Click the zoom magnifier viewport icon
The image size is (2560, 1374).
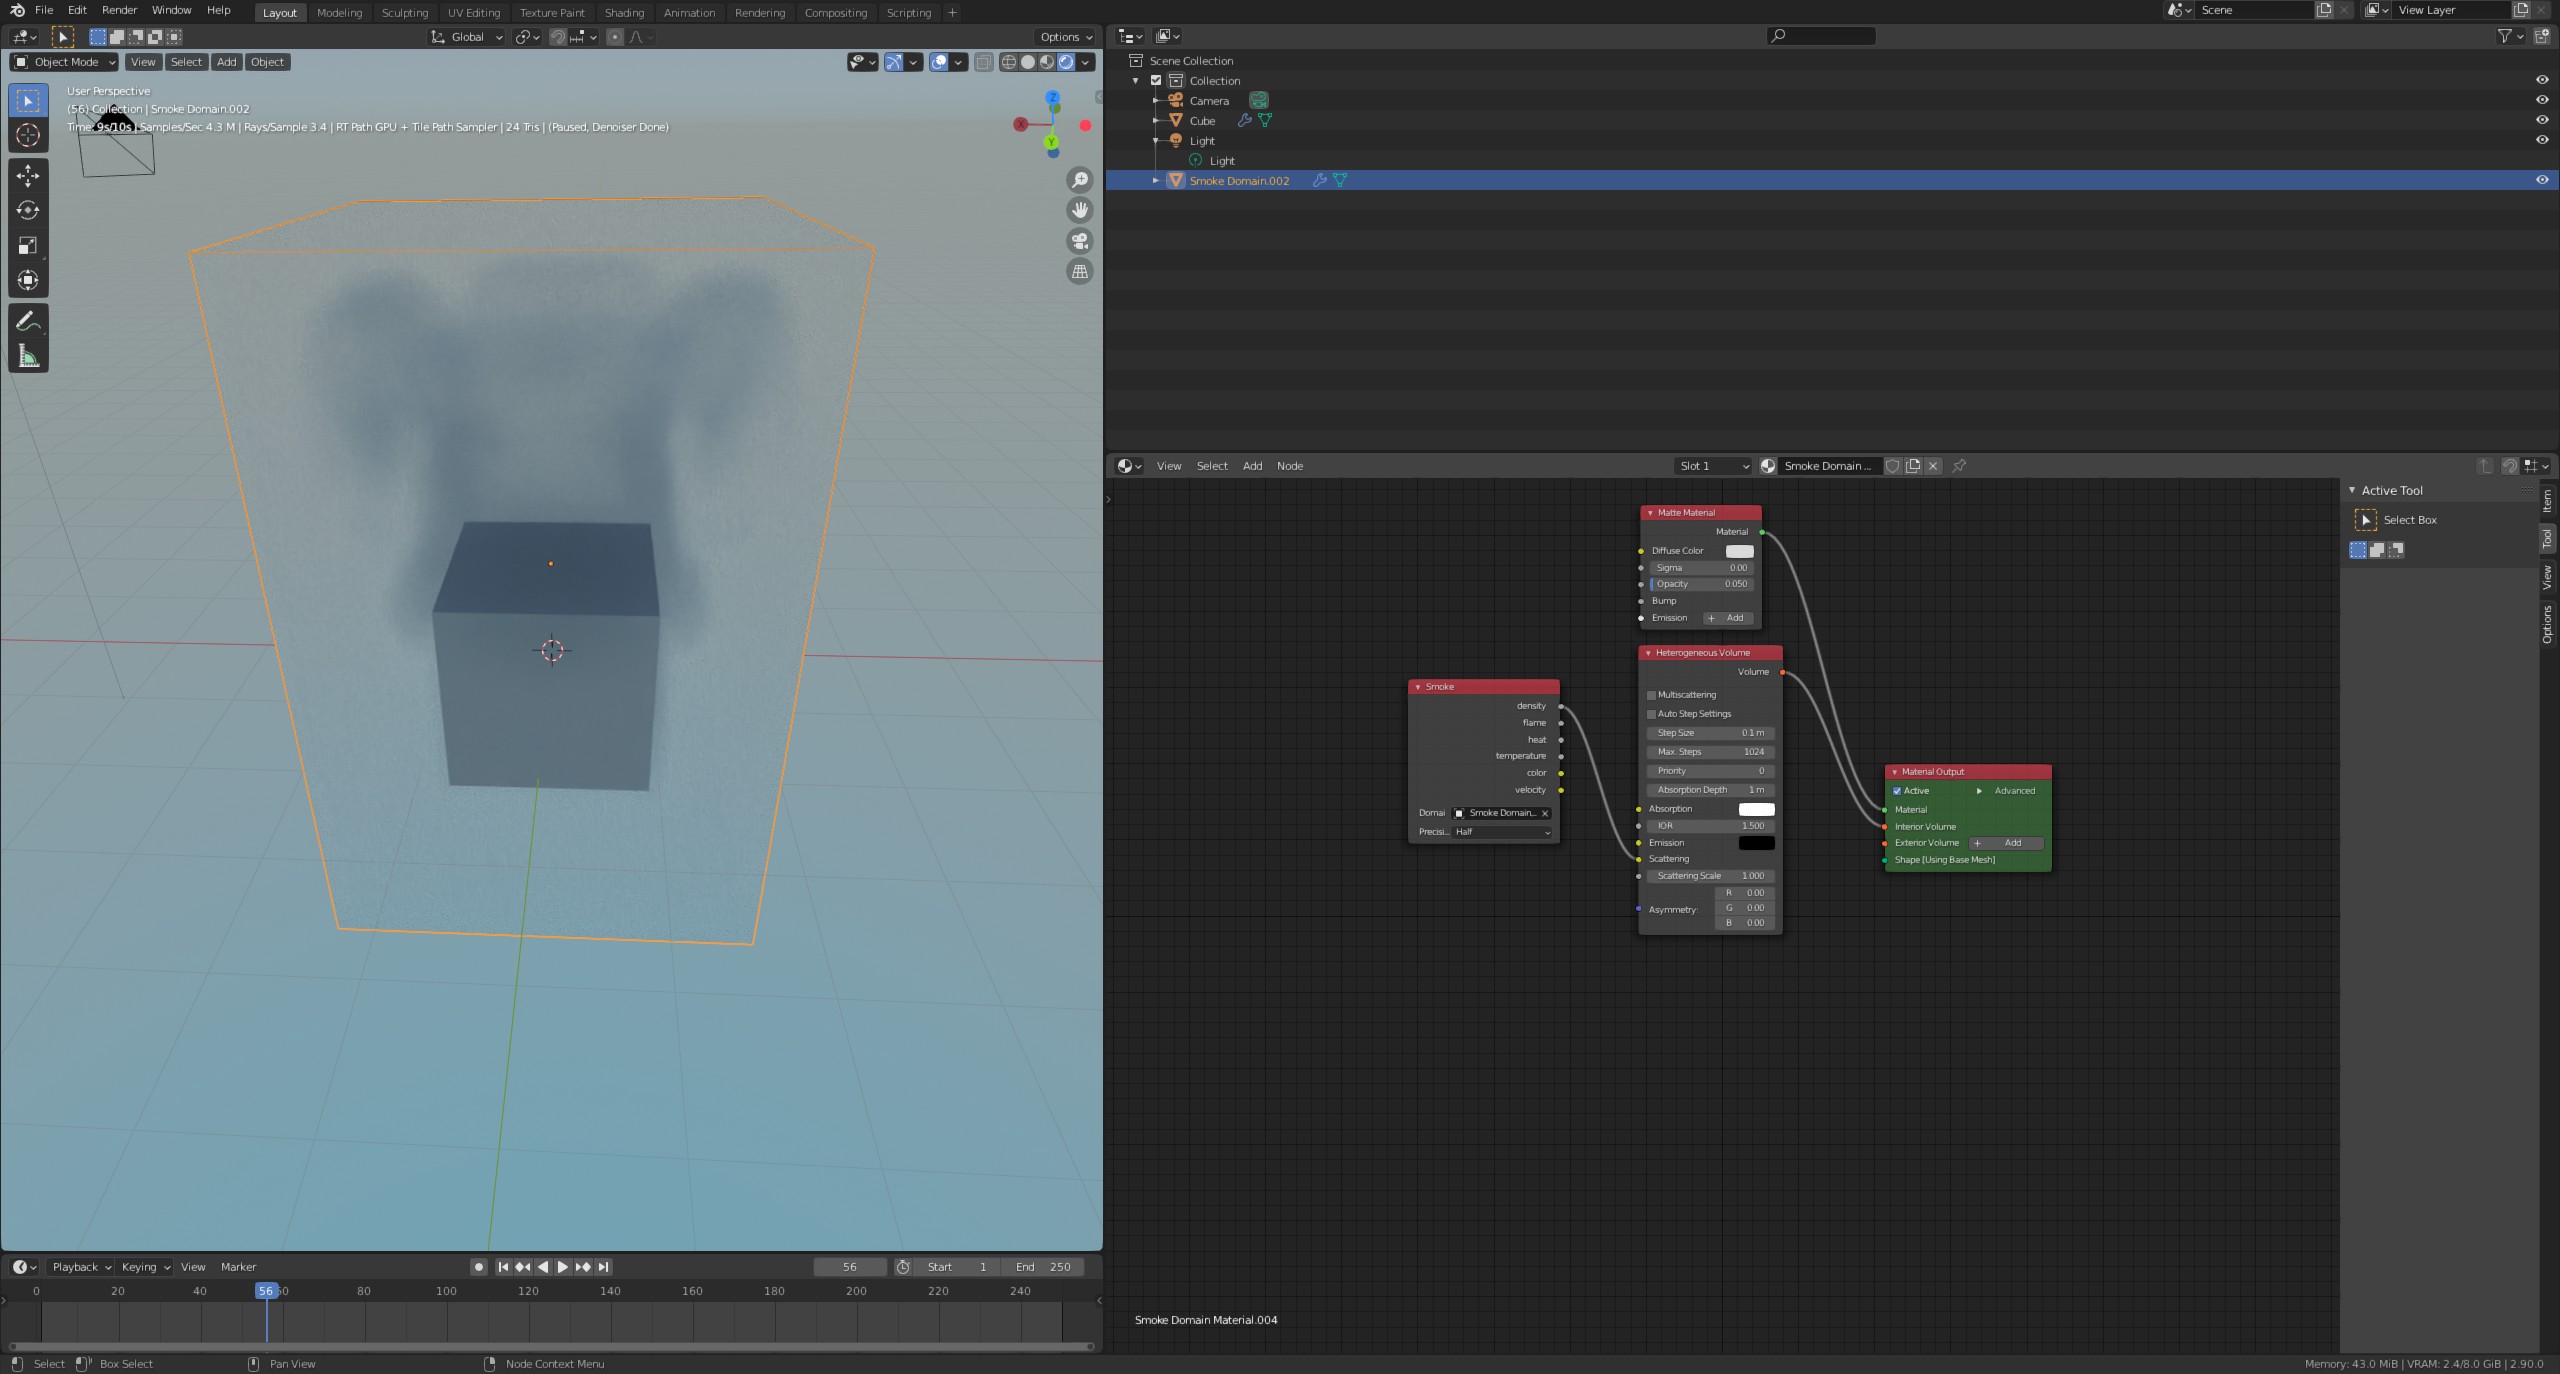point(1079,180)
